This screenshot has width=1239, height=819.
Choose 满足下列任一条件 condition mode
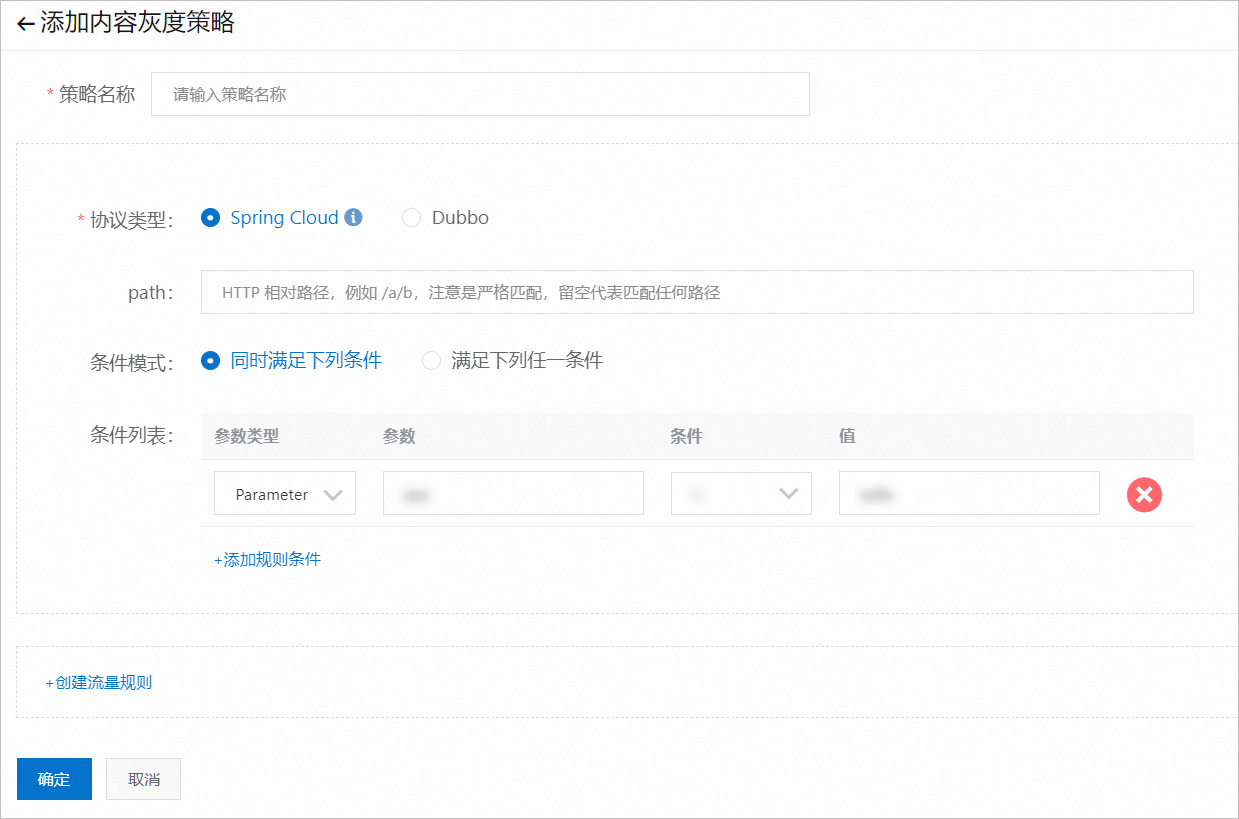(x=431, y=361)
